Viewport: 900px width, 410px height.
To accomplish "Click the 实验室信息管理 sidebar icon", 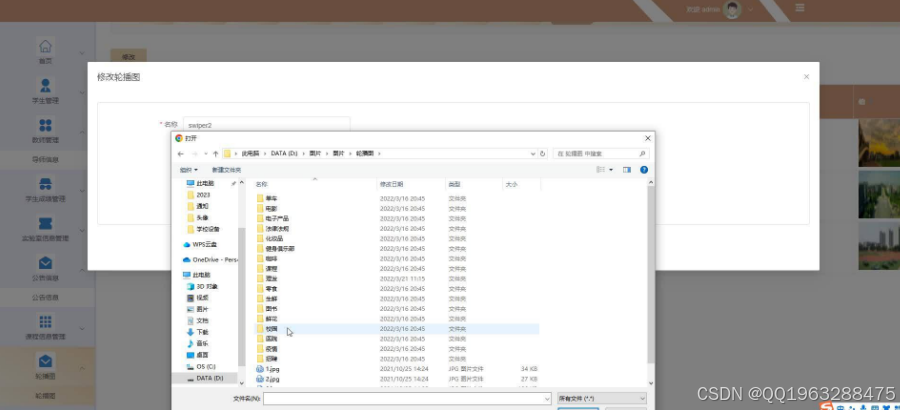I will 45,223.
